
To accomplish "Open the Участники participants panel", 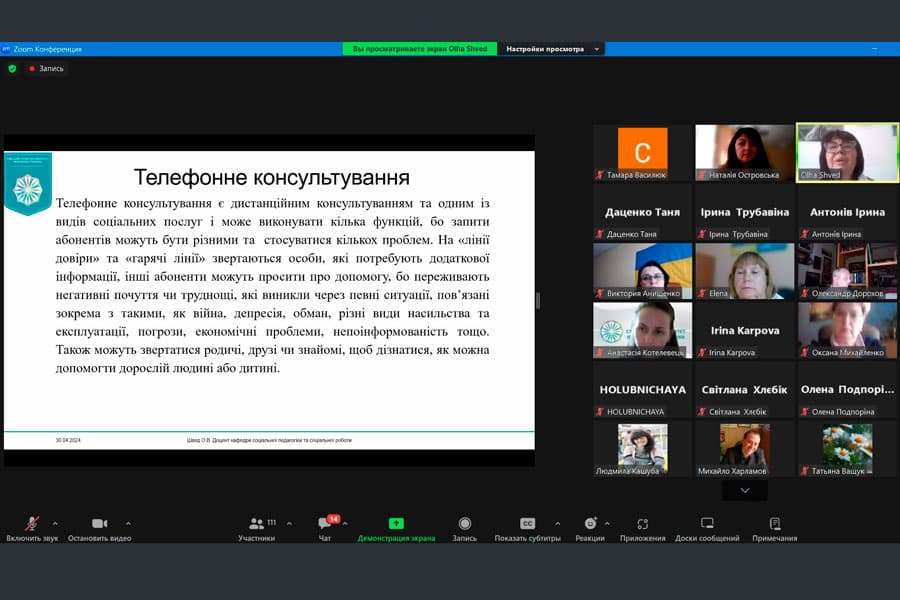I will pyautogui.click(x=257, y=524).
